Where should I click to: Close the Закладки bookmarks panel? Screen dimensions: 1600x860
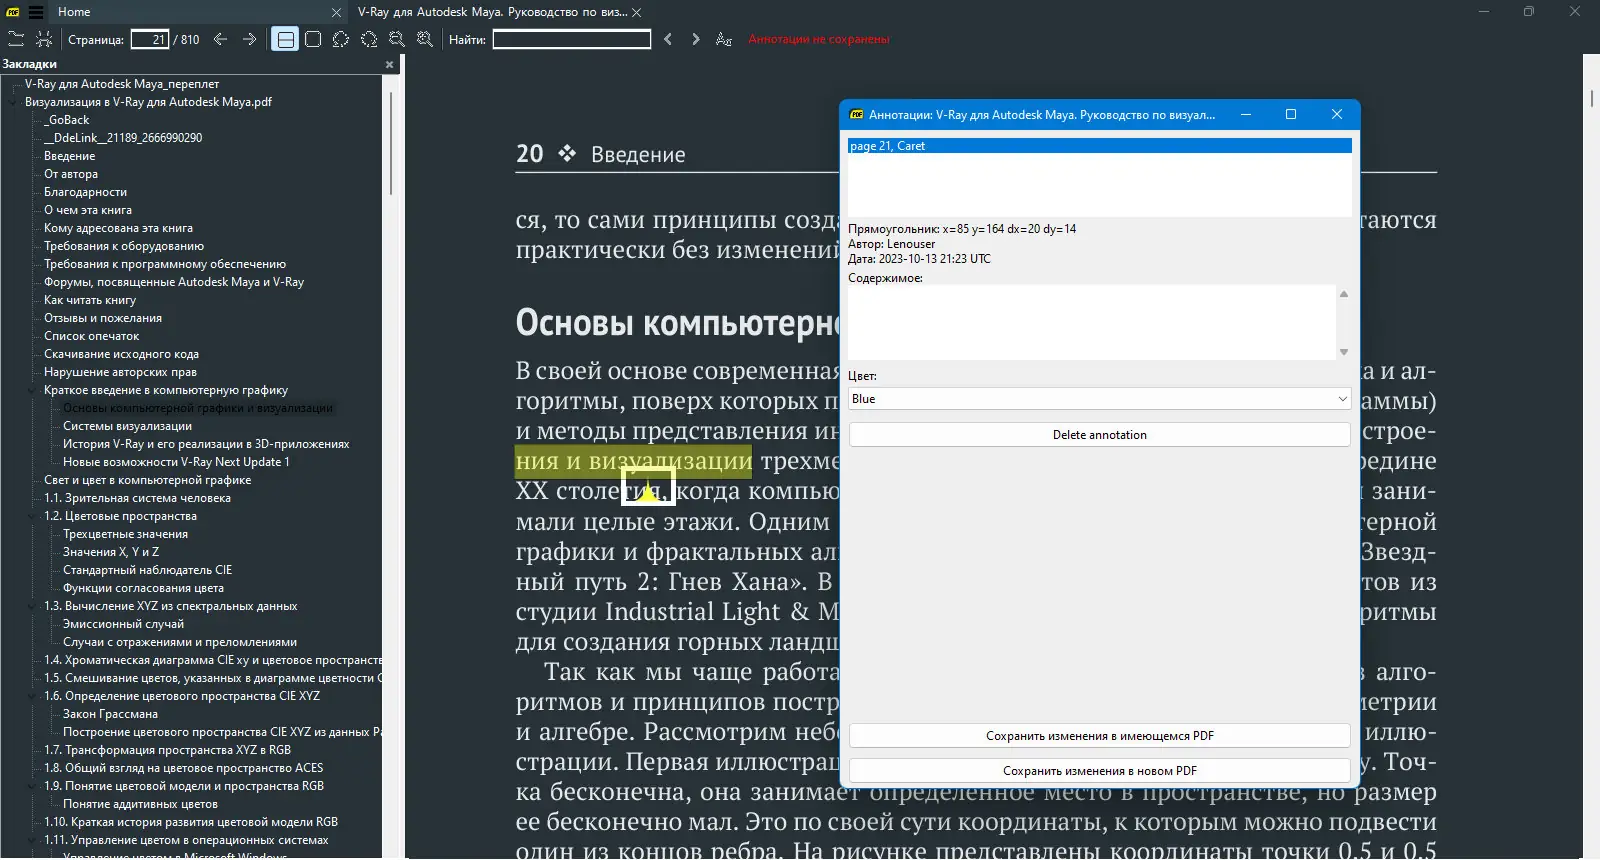click(389, 64)
